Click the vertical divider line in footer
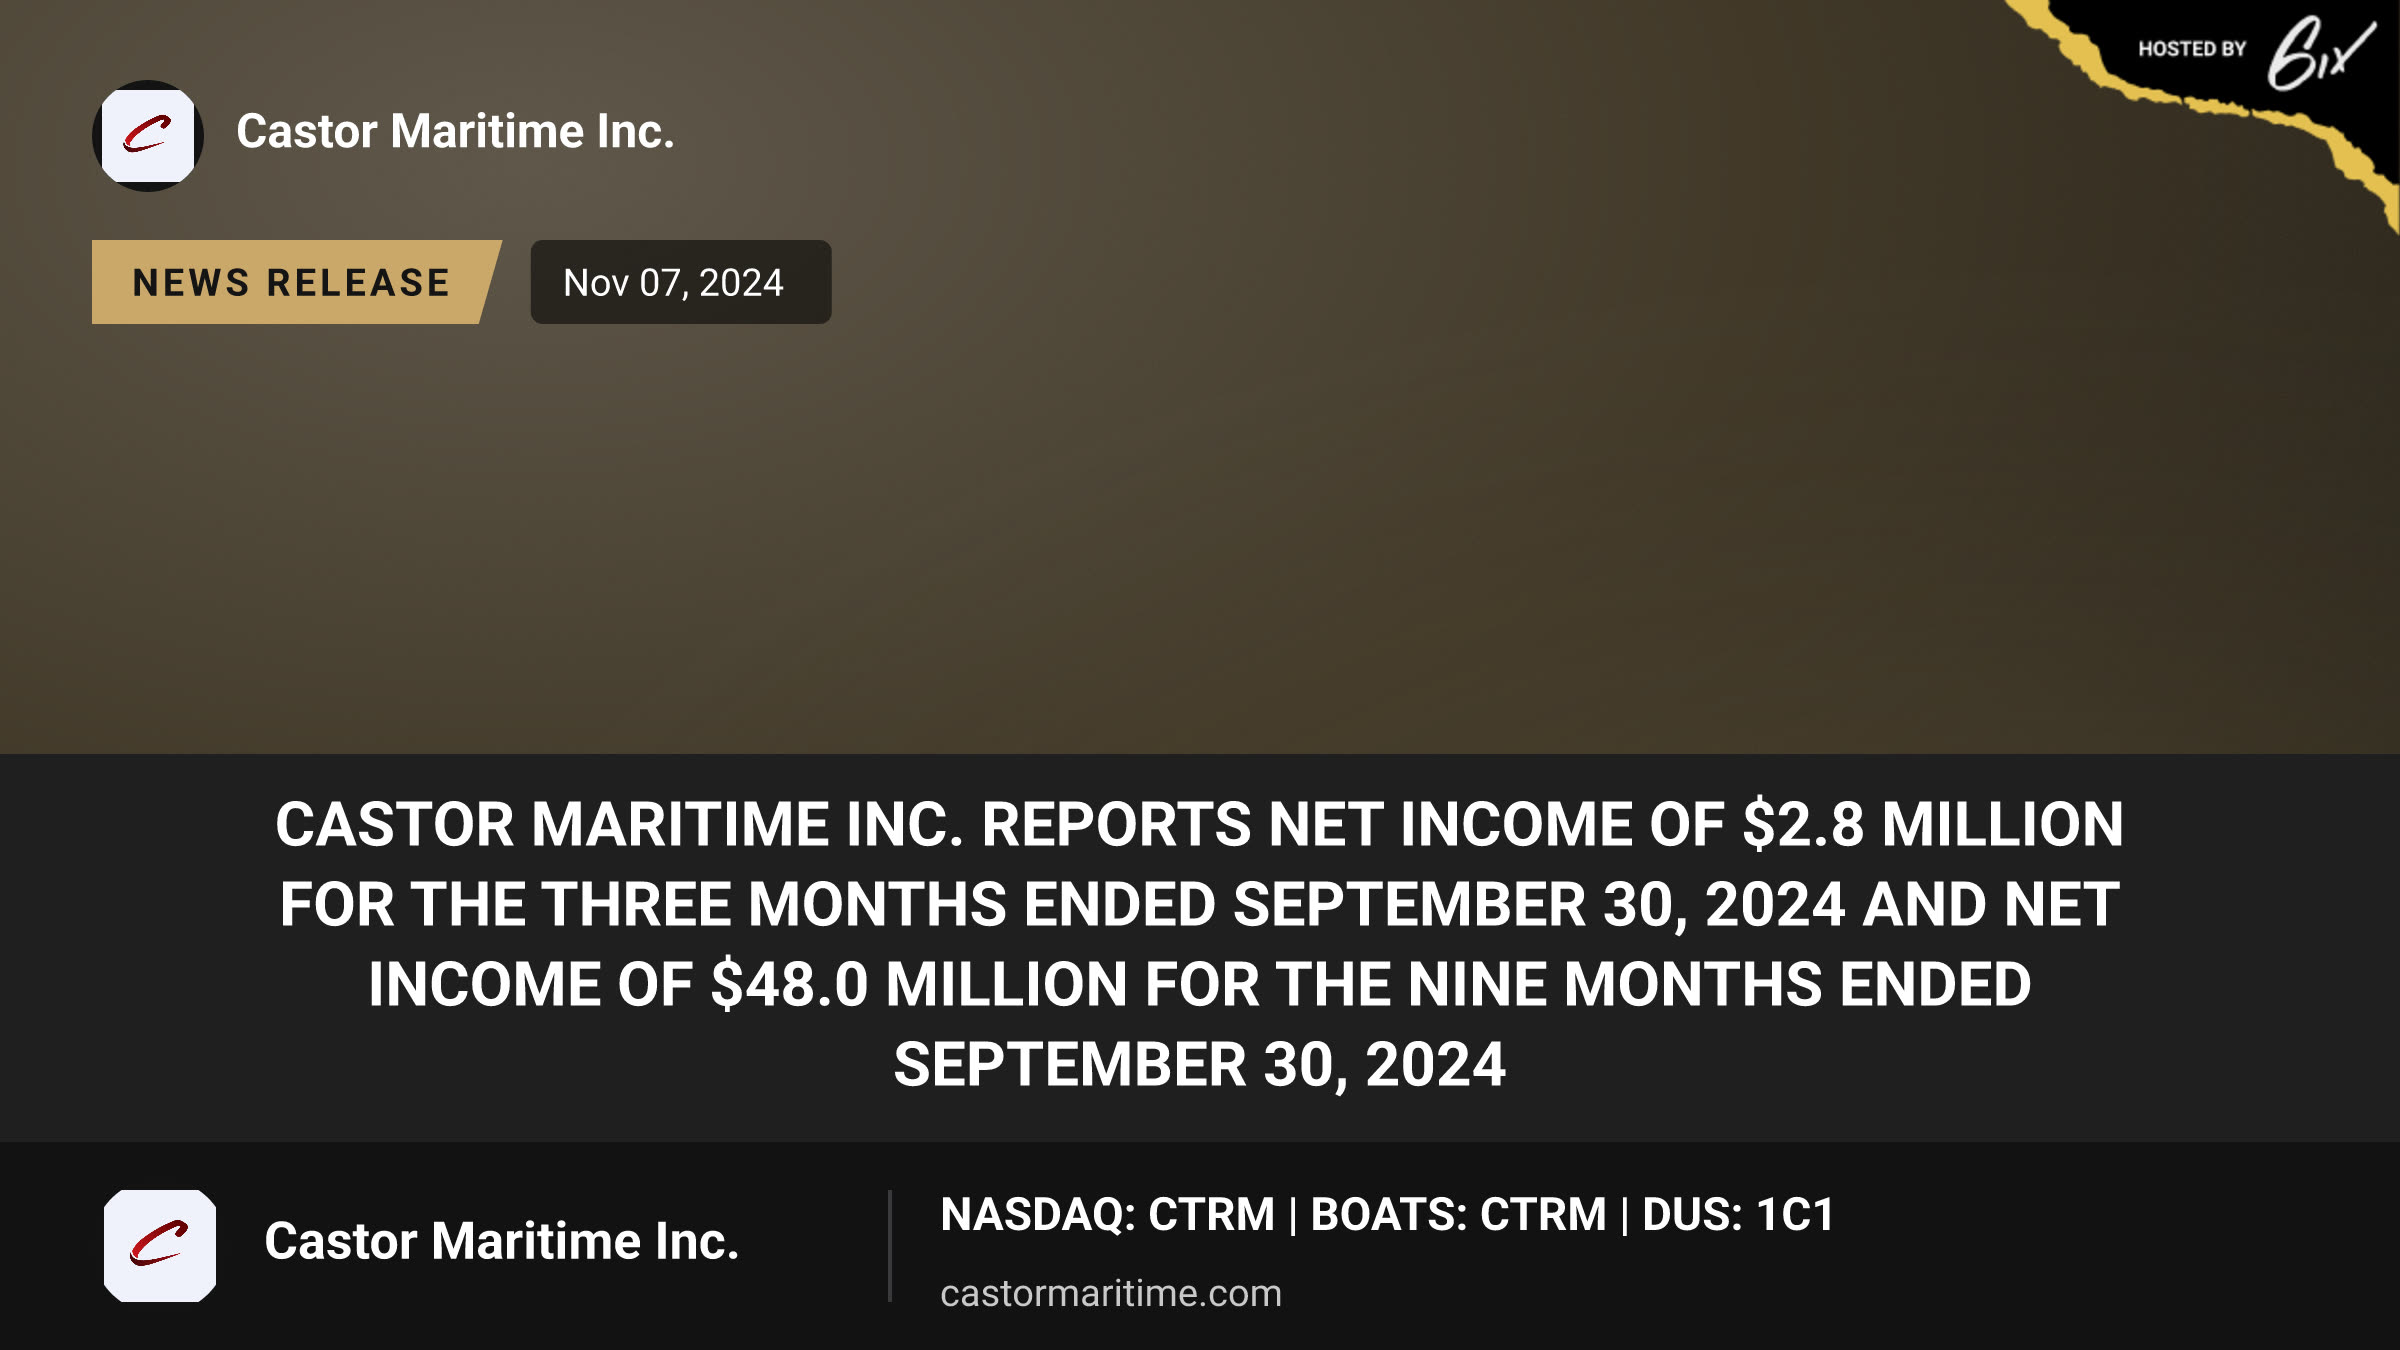2400x1350 pixels. [889, 1245]
